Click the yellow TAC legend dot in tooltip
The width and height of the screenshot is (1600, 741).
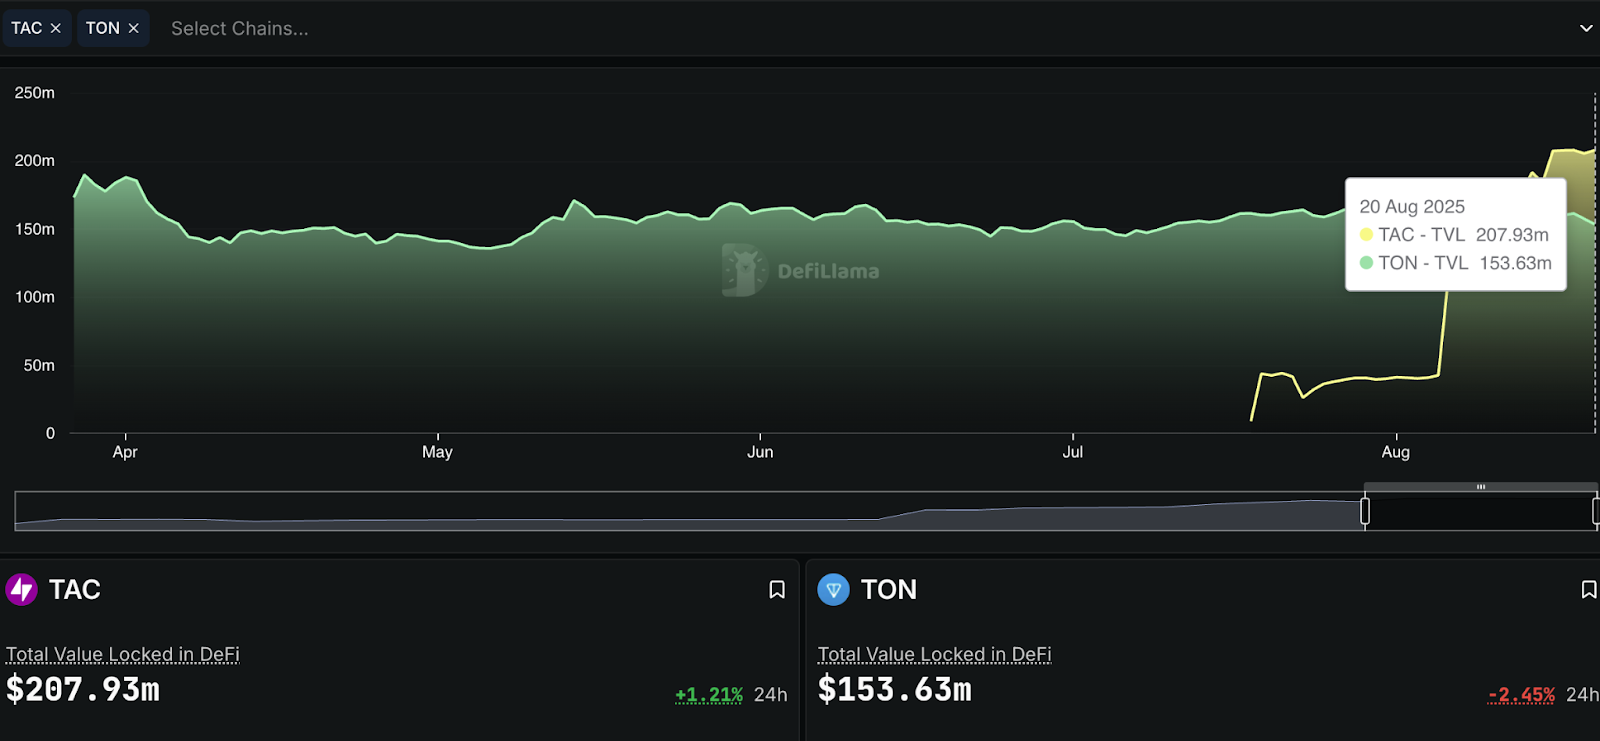pos(1366,235)
